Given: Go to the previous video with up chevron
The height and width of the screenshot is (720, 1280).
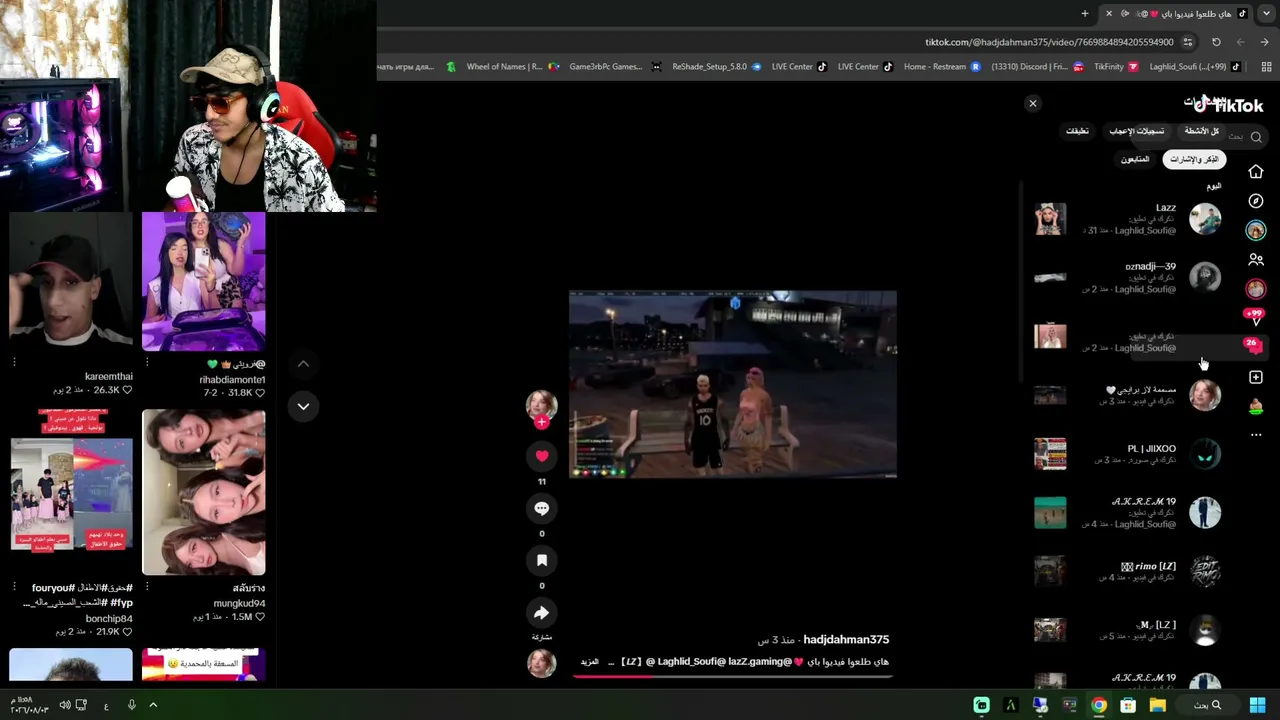Looking at the screenshot, I should pos(303,364).
